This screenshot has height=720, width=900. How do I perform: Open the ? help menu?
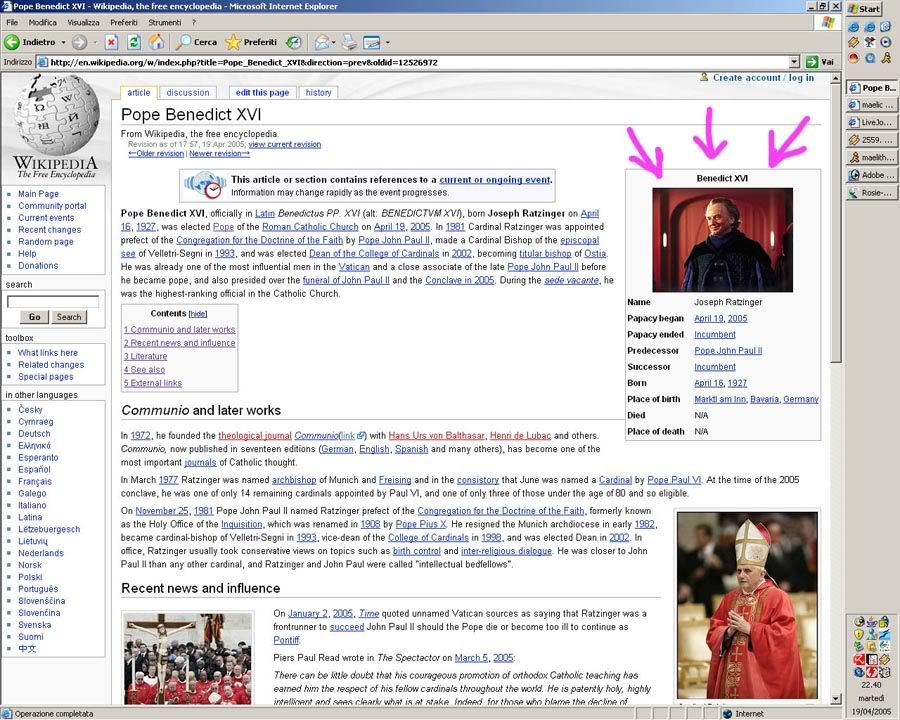(194, 22)
